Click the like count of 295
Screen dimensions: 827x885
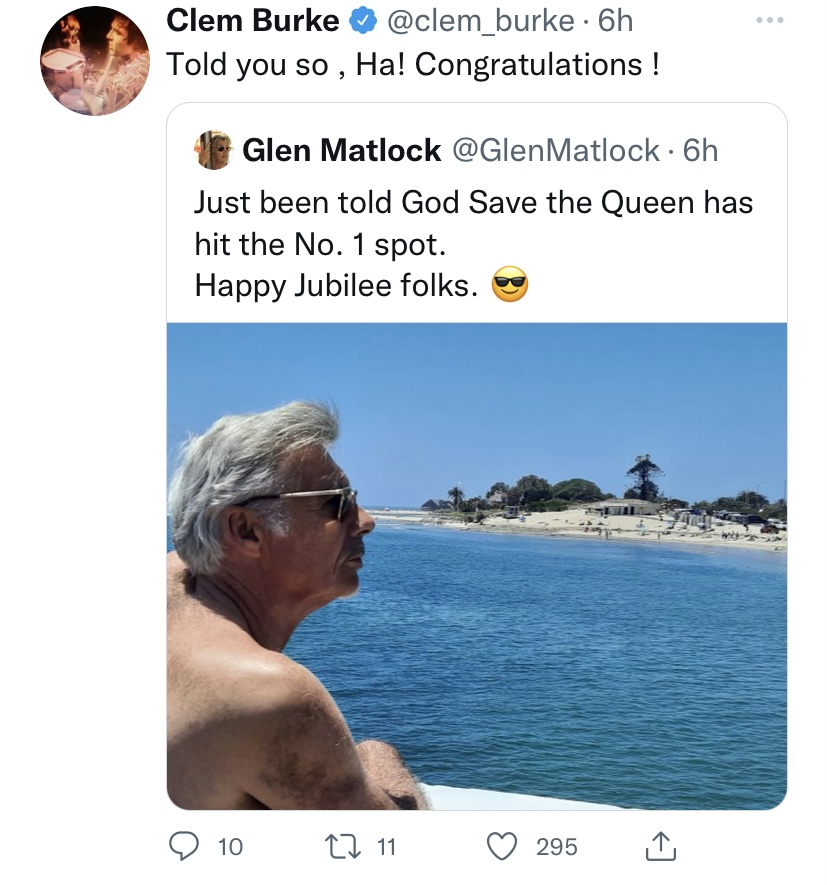click(x=556, y=846)
